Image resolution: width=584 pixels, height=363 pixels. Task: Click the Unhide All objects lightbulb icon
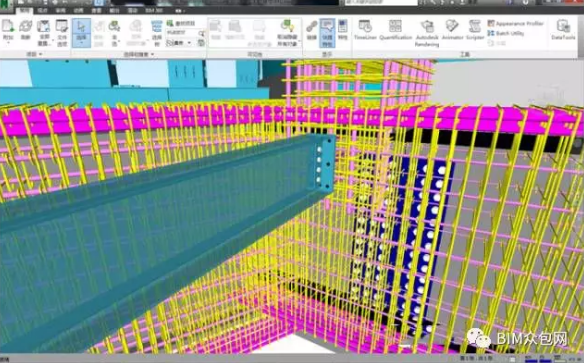[x=287, y=26]
